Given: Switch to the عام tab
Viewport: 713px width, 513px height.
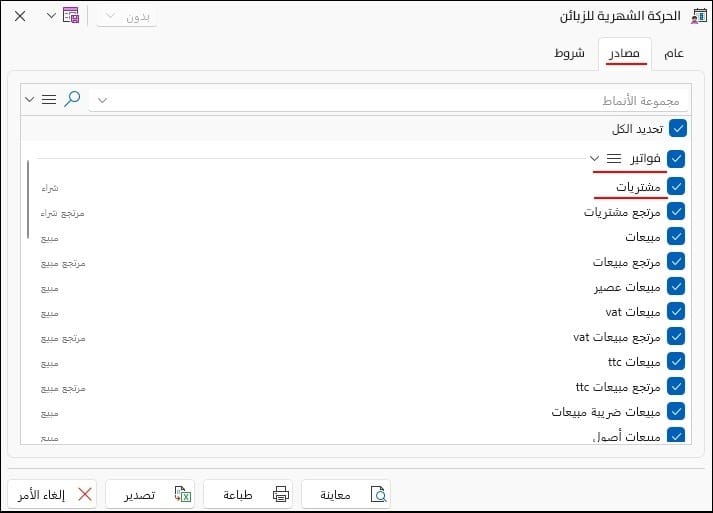Looking at the screenshot, I should coord(673,54).
